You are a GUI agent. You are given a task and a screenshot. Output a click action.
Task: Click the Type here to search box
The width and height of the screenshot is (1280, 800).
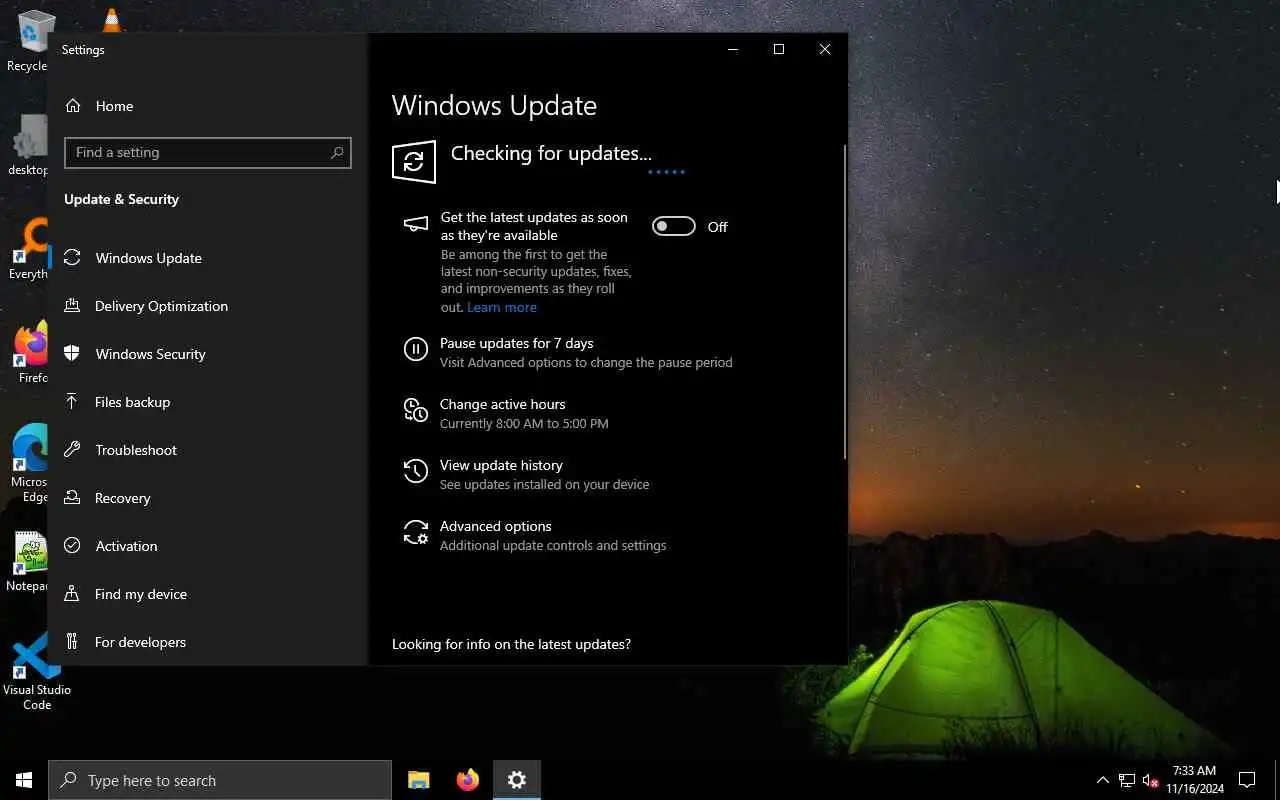coord(220,780)
